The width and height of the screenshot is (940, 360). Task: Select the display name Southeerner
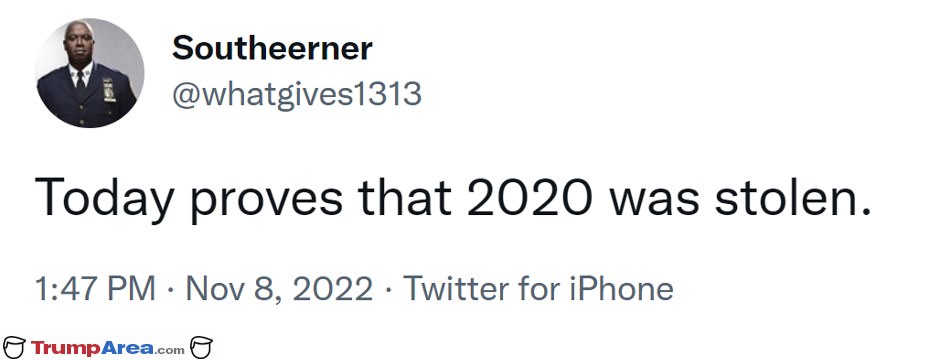(272, 49)
